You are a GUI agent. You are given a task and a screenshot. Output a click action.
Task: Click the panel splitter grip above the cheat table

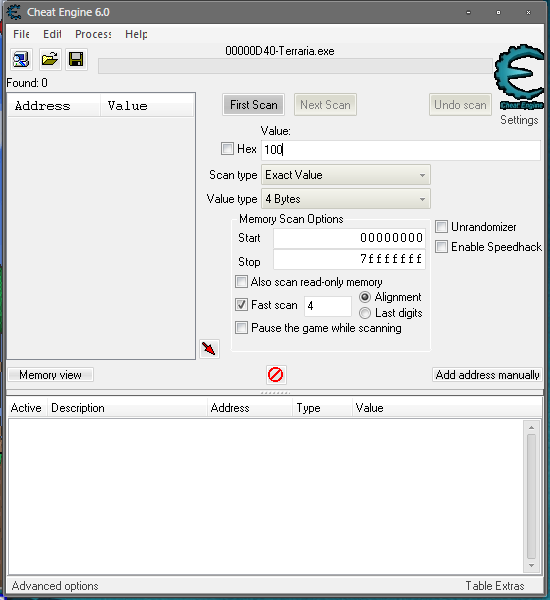(275, 393)
